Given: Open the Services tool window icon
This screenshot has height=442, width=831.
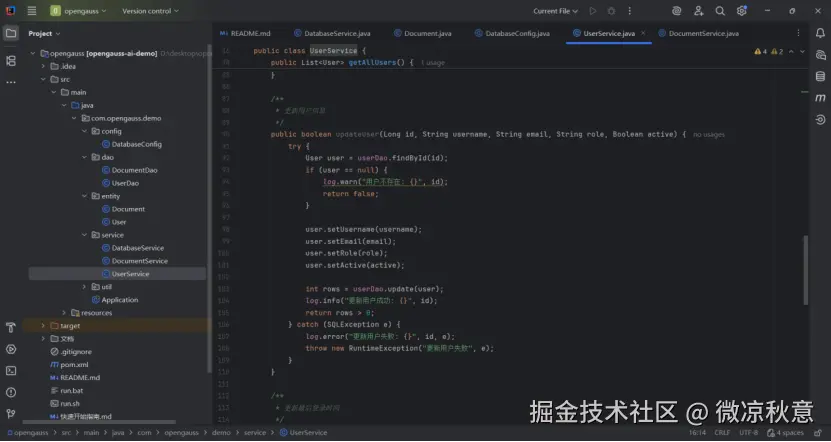Looking at the screenshot, I should pos(11,349).
